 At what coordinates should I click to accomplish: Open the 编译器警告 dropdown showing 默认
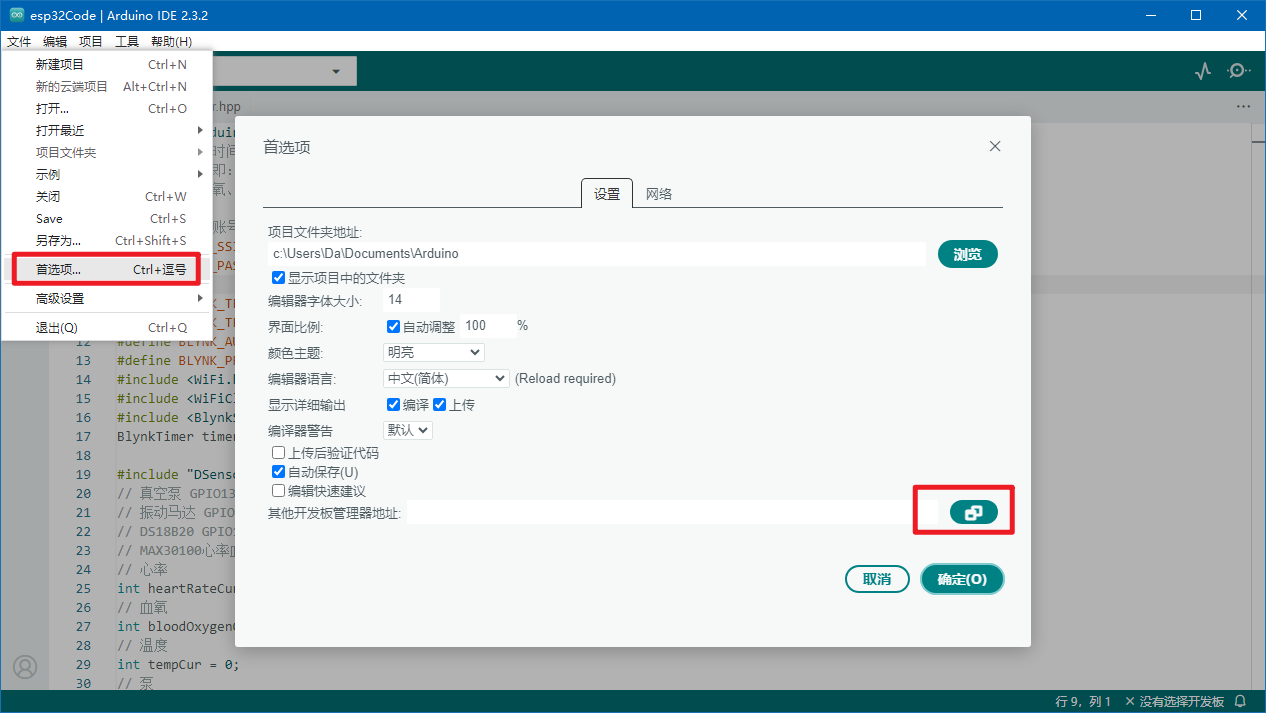408,430
